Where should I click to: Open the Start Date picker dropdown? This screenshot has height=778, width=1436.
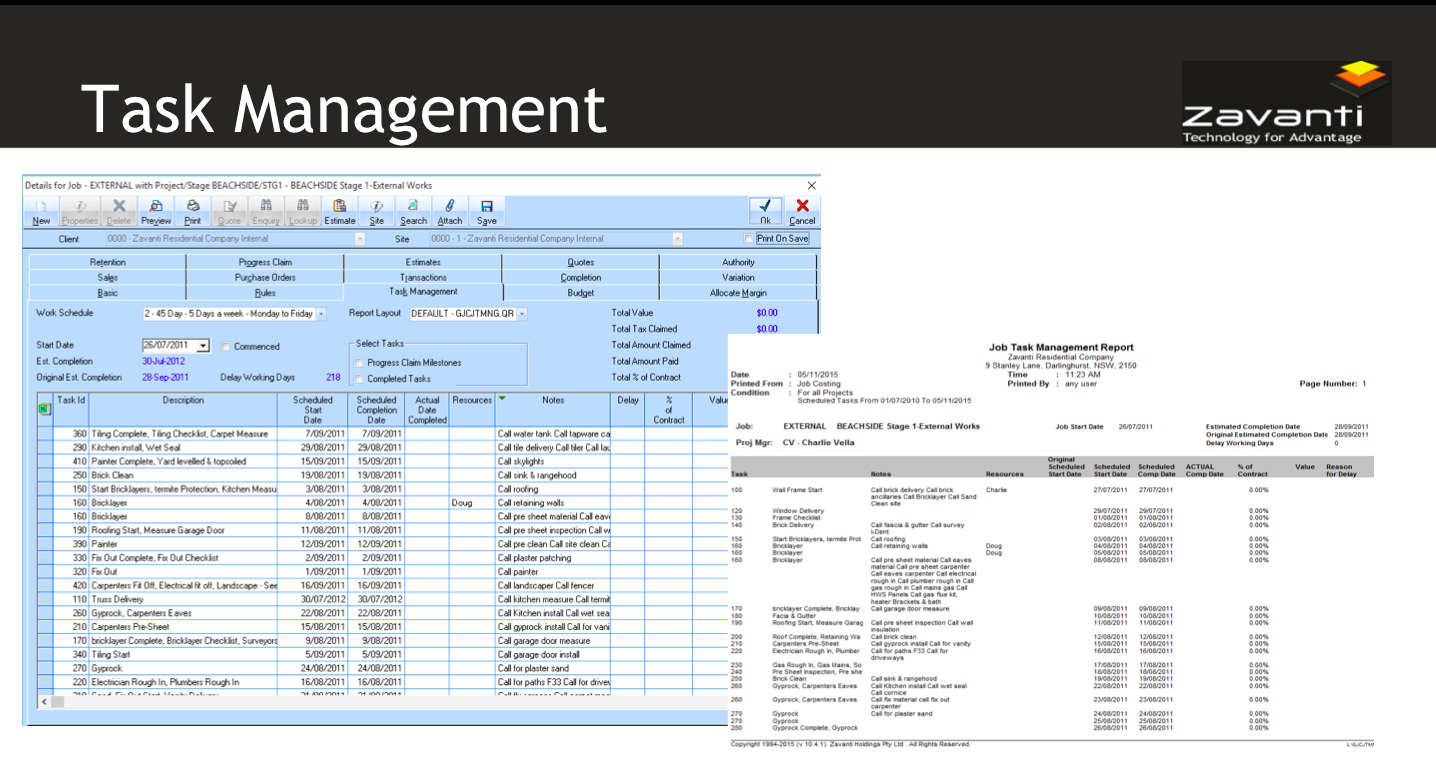pyautogui.click(x=204, y=345)
